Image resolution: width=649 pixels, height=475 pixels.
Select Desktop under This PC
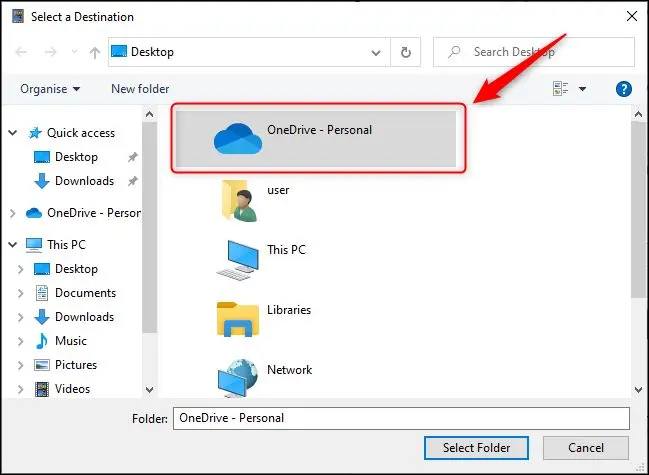click(76, 269)
